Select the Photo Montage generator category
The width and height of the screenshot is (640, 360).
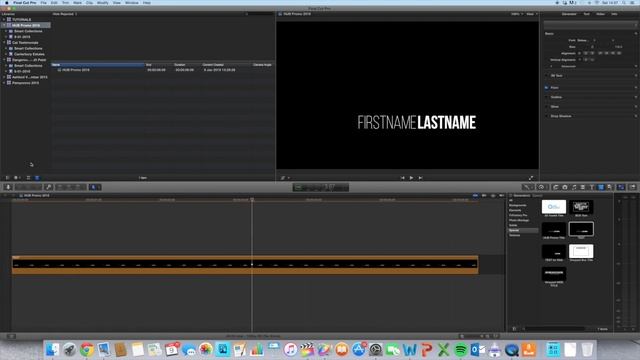pos(519,220)
